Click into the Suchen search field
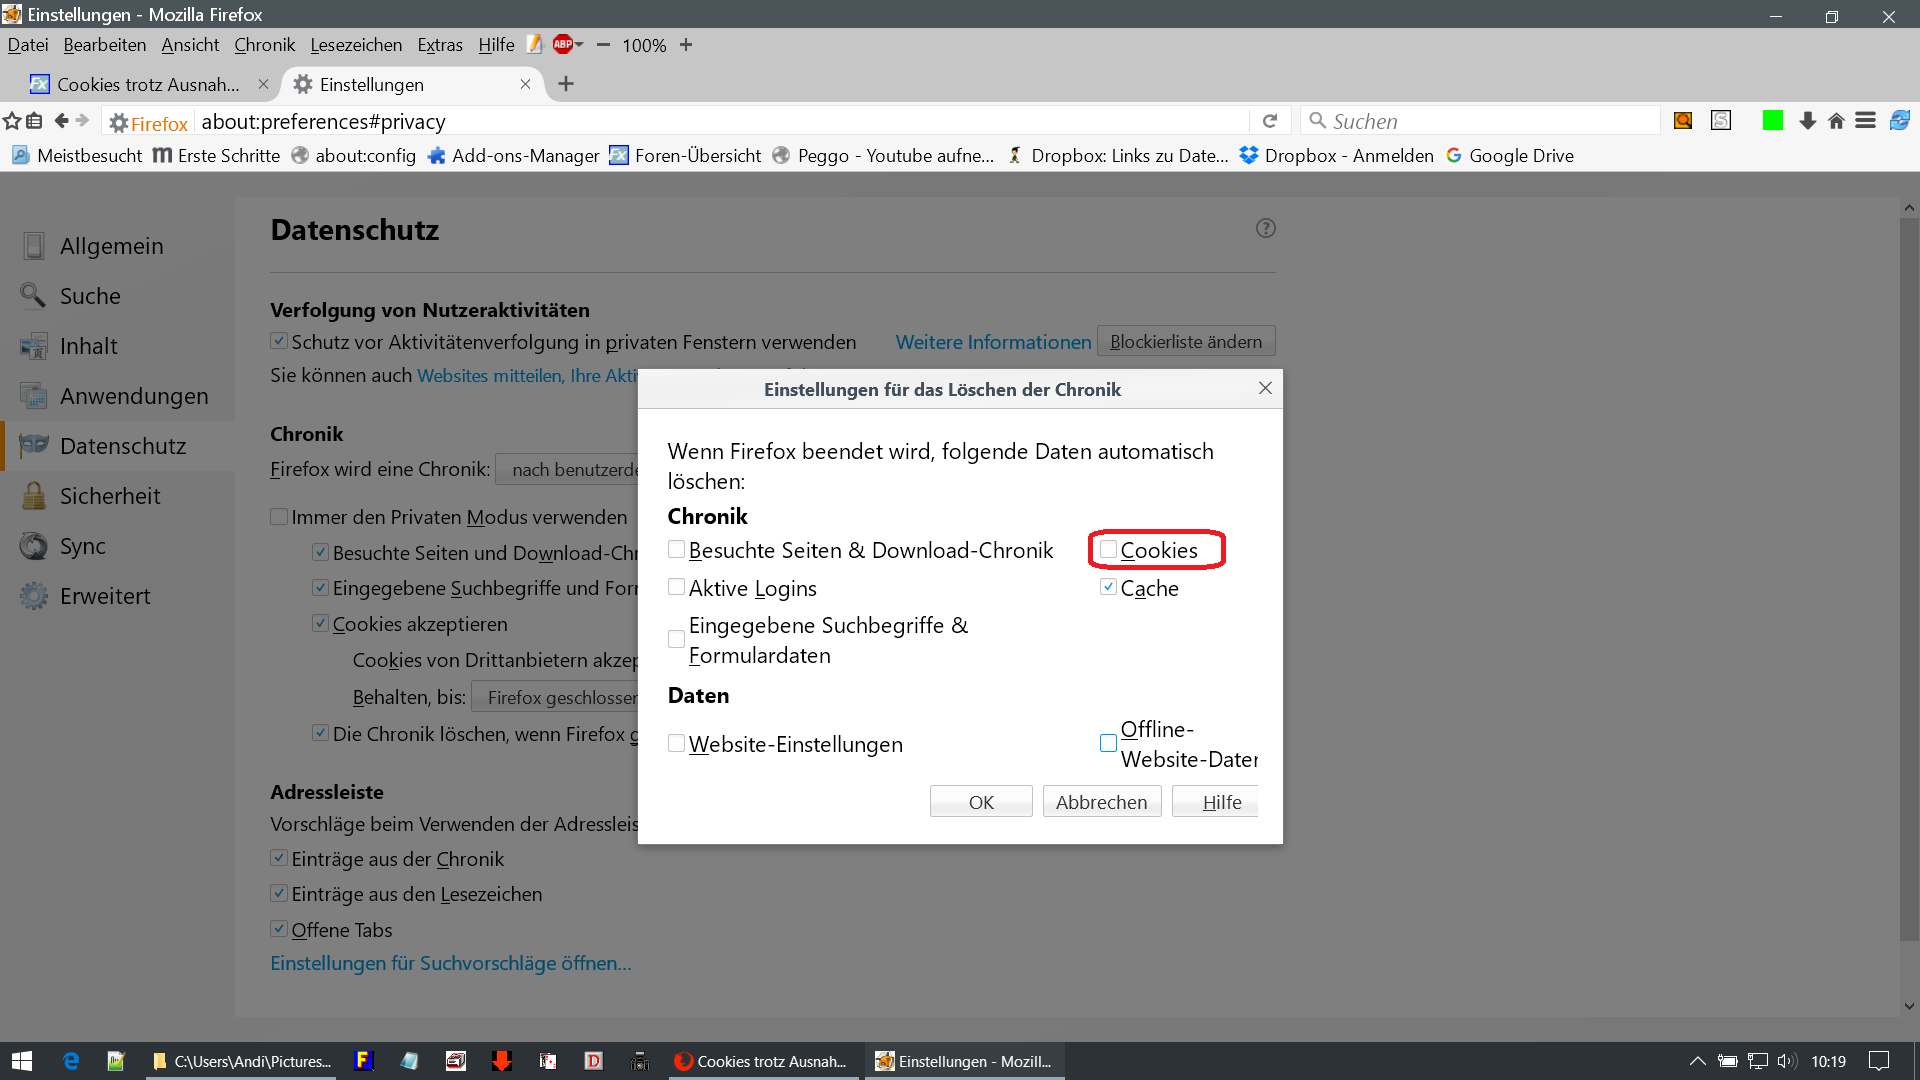This screenshot has width=1920, height=1080. click(x=1480, y=121)
